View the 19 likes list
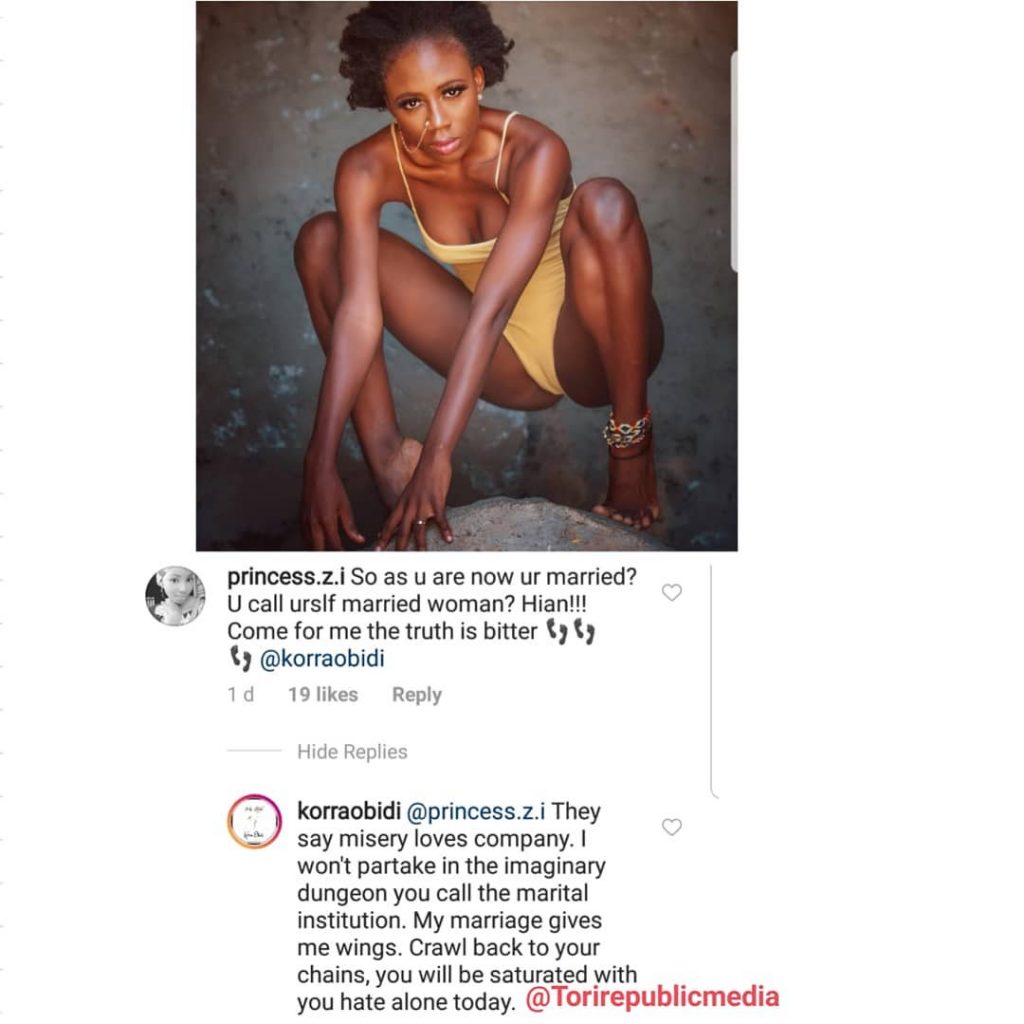1024x1024 pixels. pyautogui.click(x=323, y=694)
